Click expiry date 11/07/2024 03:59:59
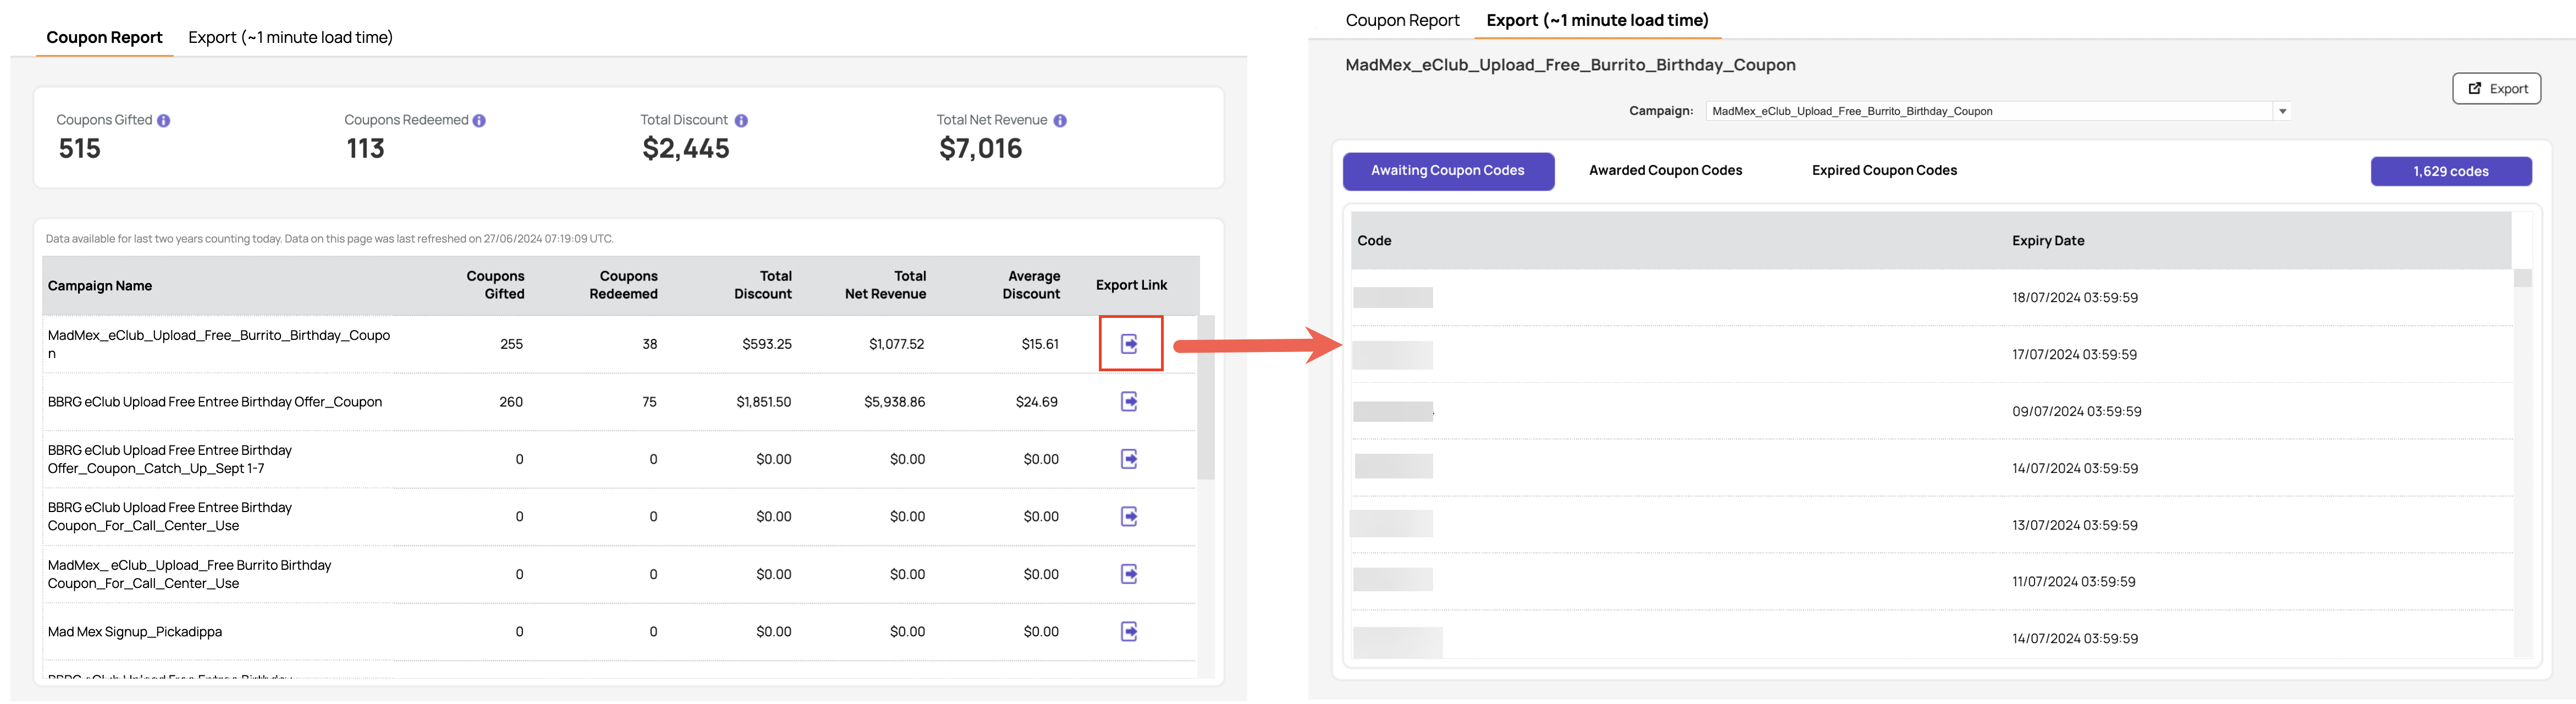The height and width of the screenshot is (704, 2576). pyautogui.click(x=2073, y=582)
